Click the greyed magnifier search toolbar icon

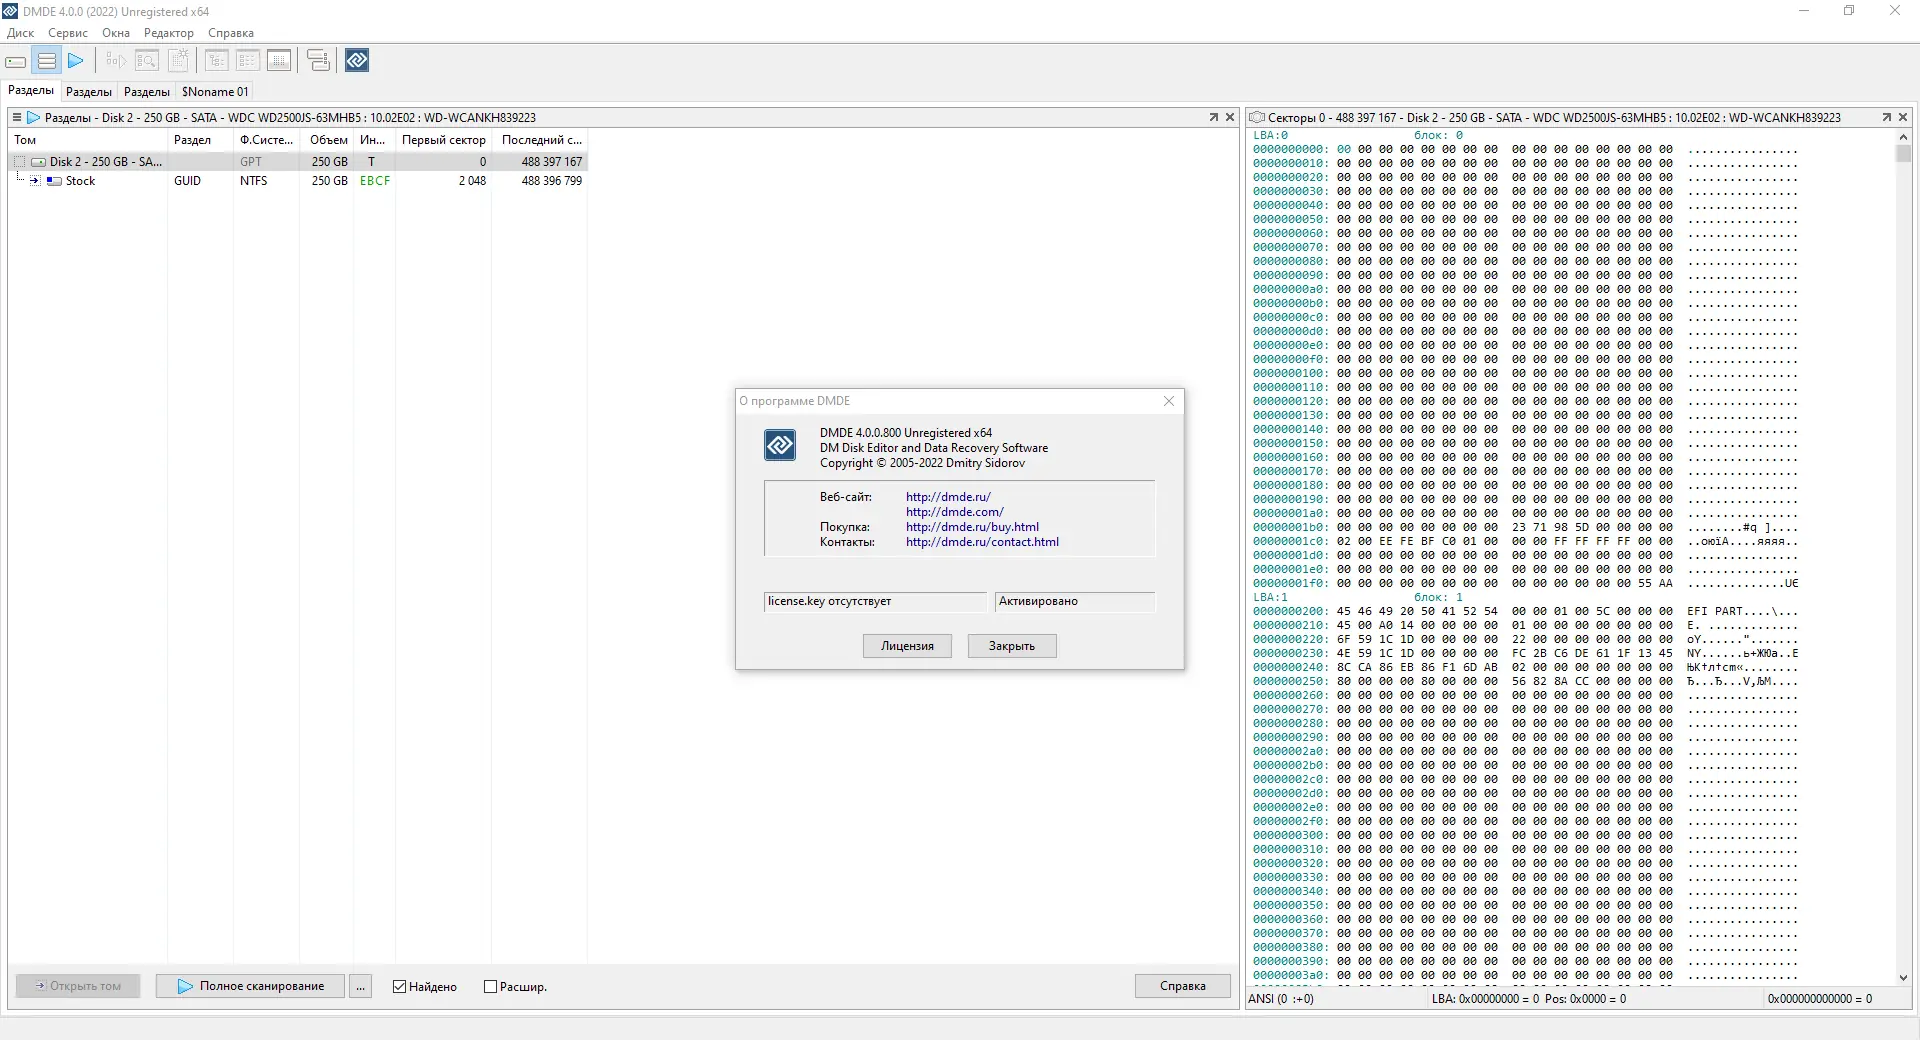(146, 61)
